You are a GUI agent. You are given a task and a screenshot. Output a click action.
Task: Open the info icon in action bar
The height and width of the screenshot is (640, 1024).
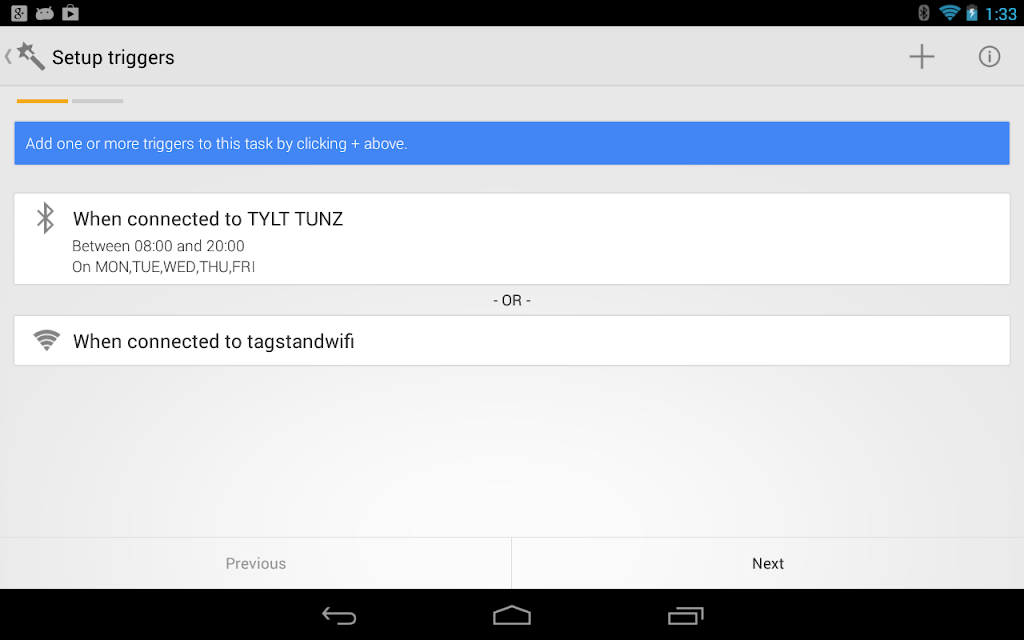(x=989, y=57)
